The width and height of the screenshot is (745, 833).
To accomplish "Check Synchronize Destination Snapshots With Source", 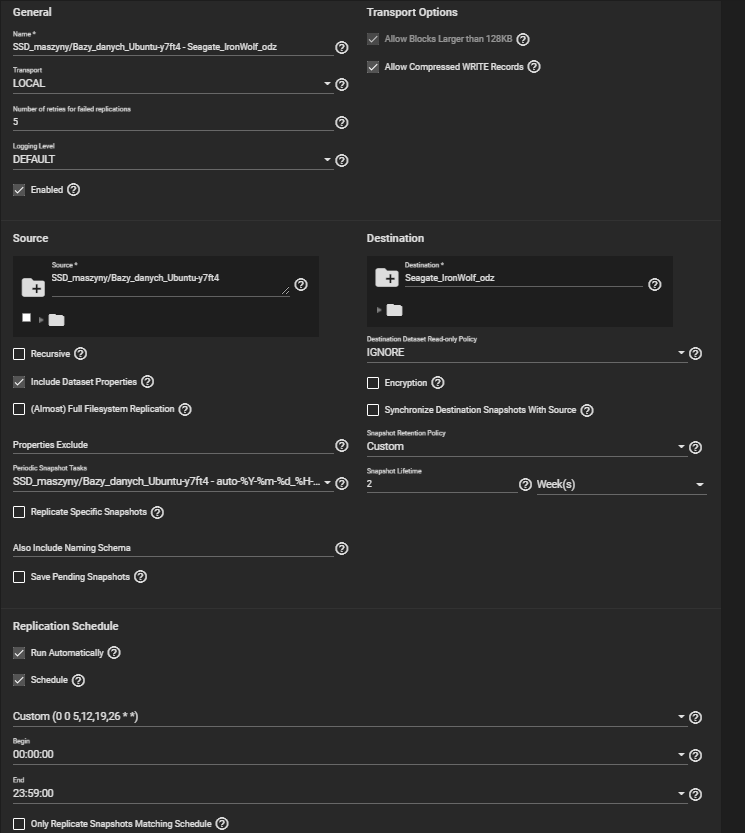I will (373, 410).
